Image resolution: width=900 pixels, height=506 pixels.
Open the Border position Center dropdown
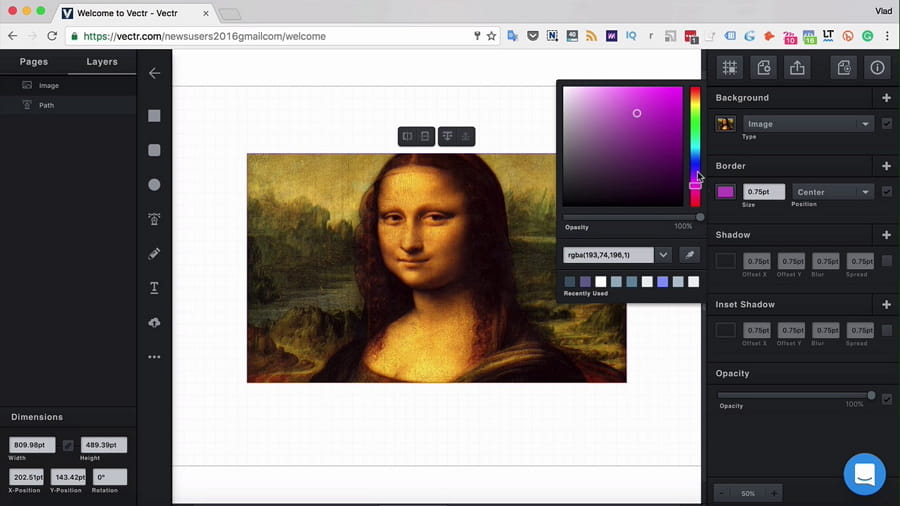[x=832, y=192]
